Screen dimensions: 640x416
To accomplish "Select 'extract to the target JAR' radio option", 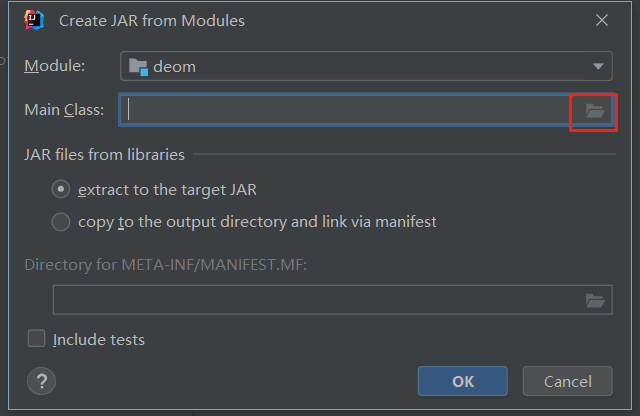I will tap(62, 189).
